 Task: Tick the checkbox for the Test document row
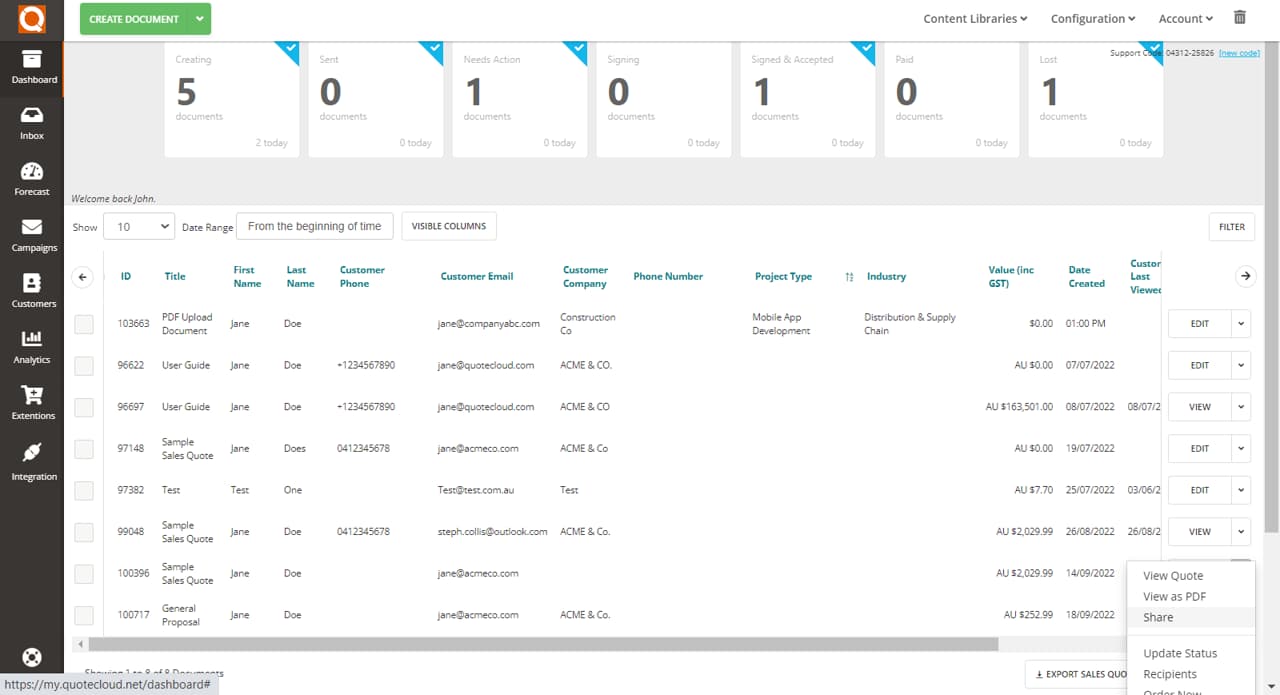click(x=84, y=489)
